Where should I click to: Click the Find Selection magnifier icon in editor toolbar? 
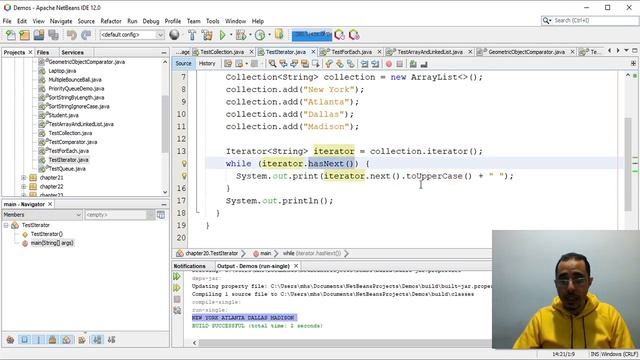(272, 64)
